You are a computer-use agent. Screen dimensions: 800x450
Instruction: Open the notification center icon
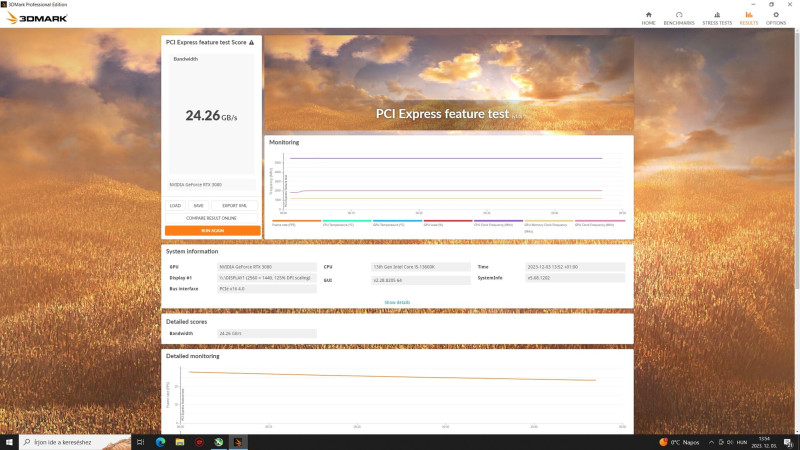click(788, 442)
